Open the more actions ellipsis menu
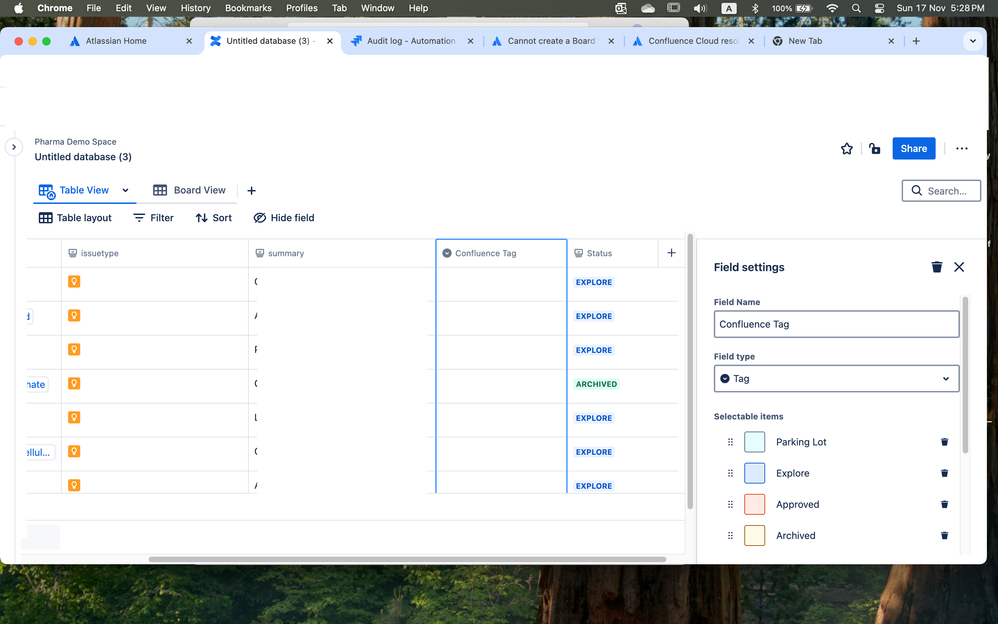 tap(962, 148)
